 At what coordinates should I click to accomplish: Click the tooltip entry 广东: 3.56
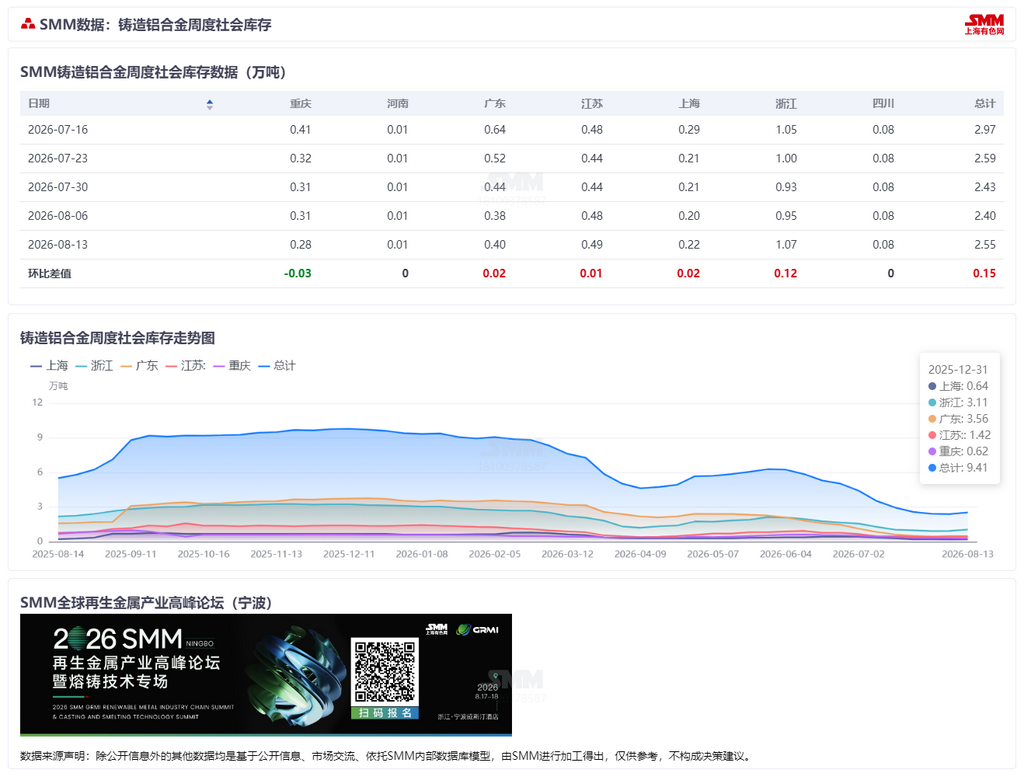(958, 419)
